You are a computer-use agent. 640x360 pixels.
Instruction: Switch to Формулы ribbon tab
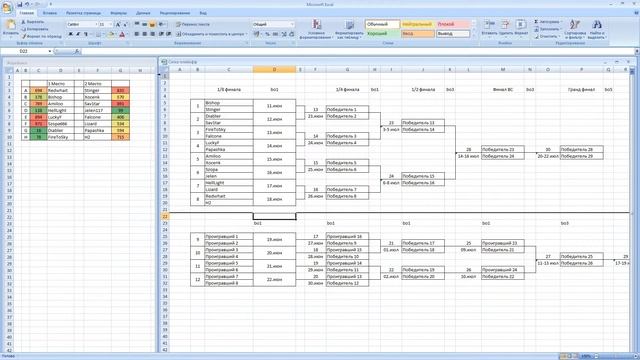point(118,13)
